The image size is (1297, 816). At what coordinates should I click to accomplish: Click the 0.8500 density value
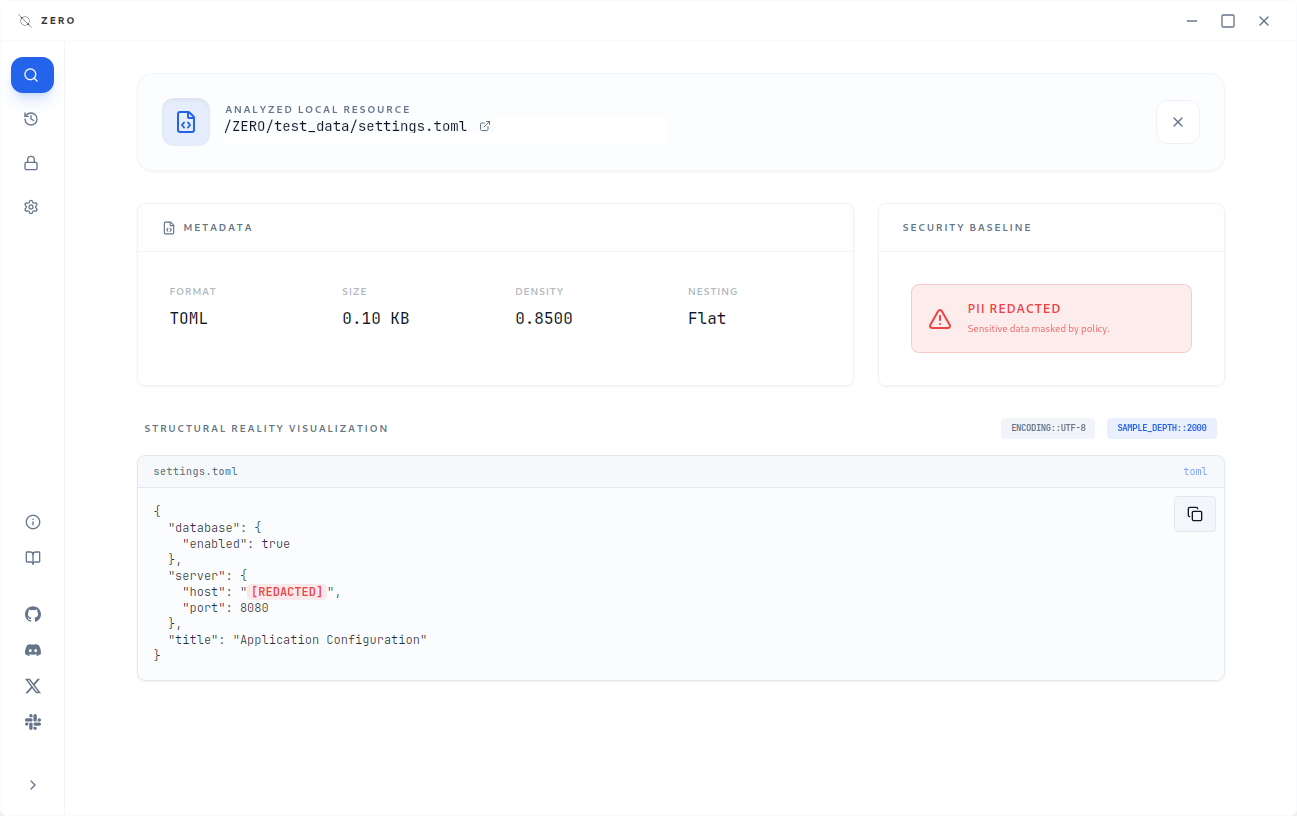(x=544, y=319)
